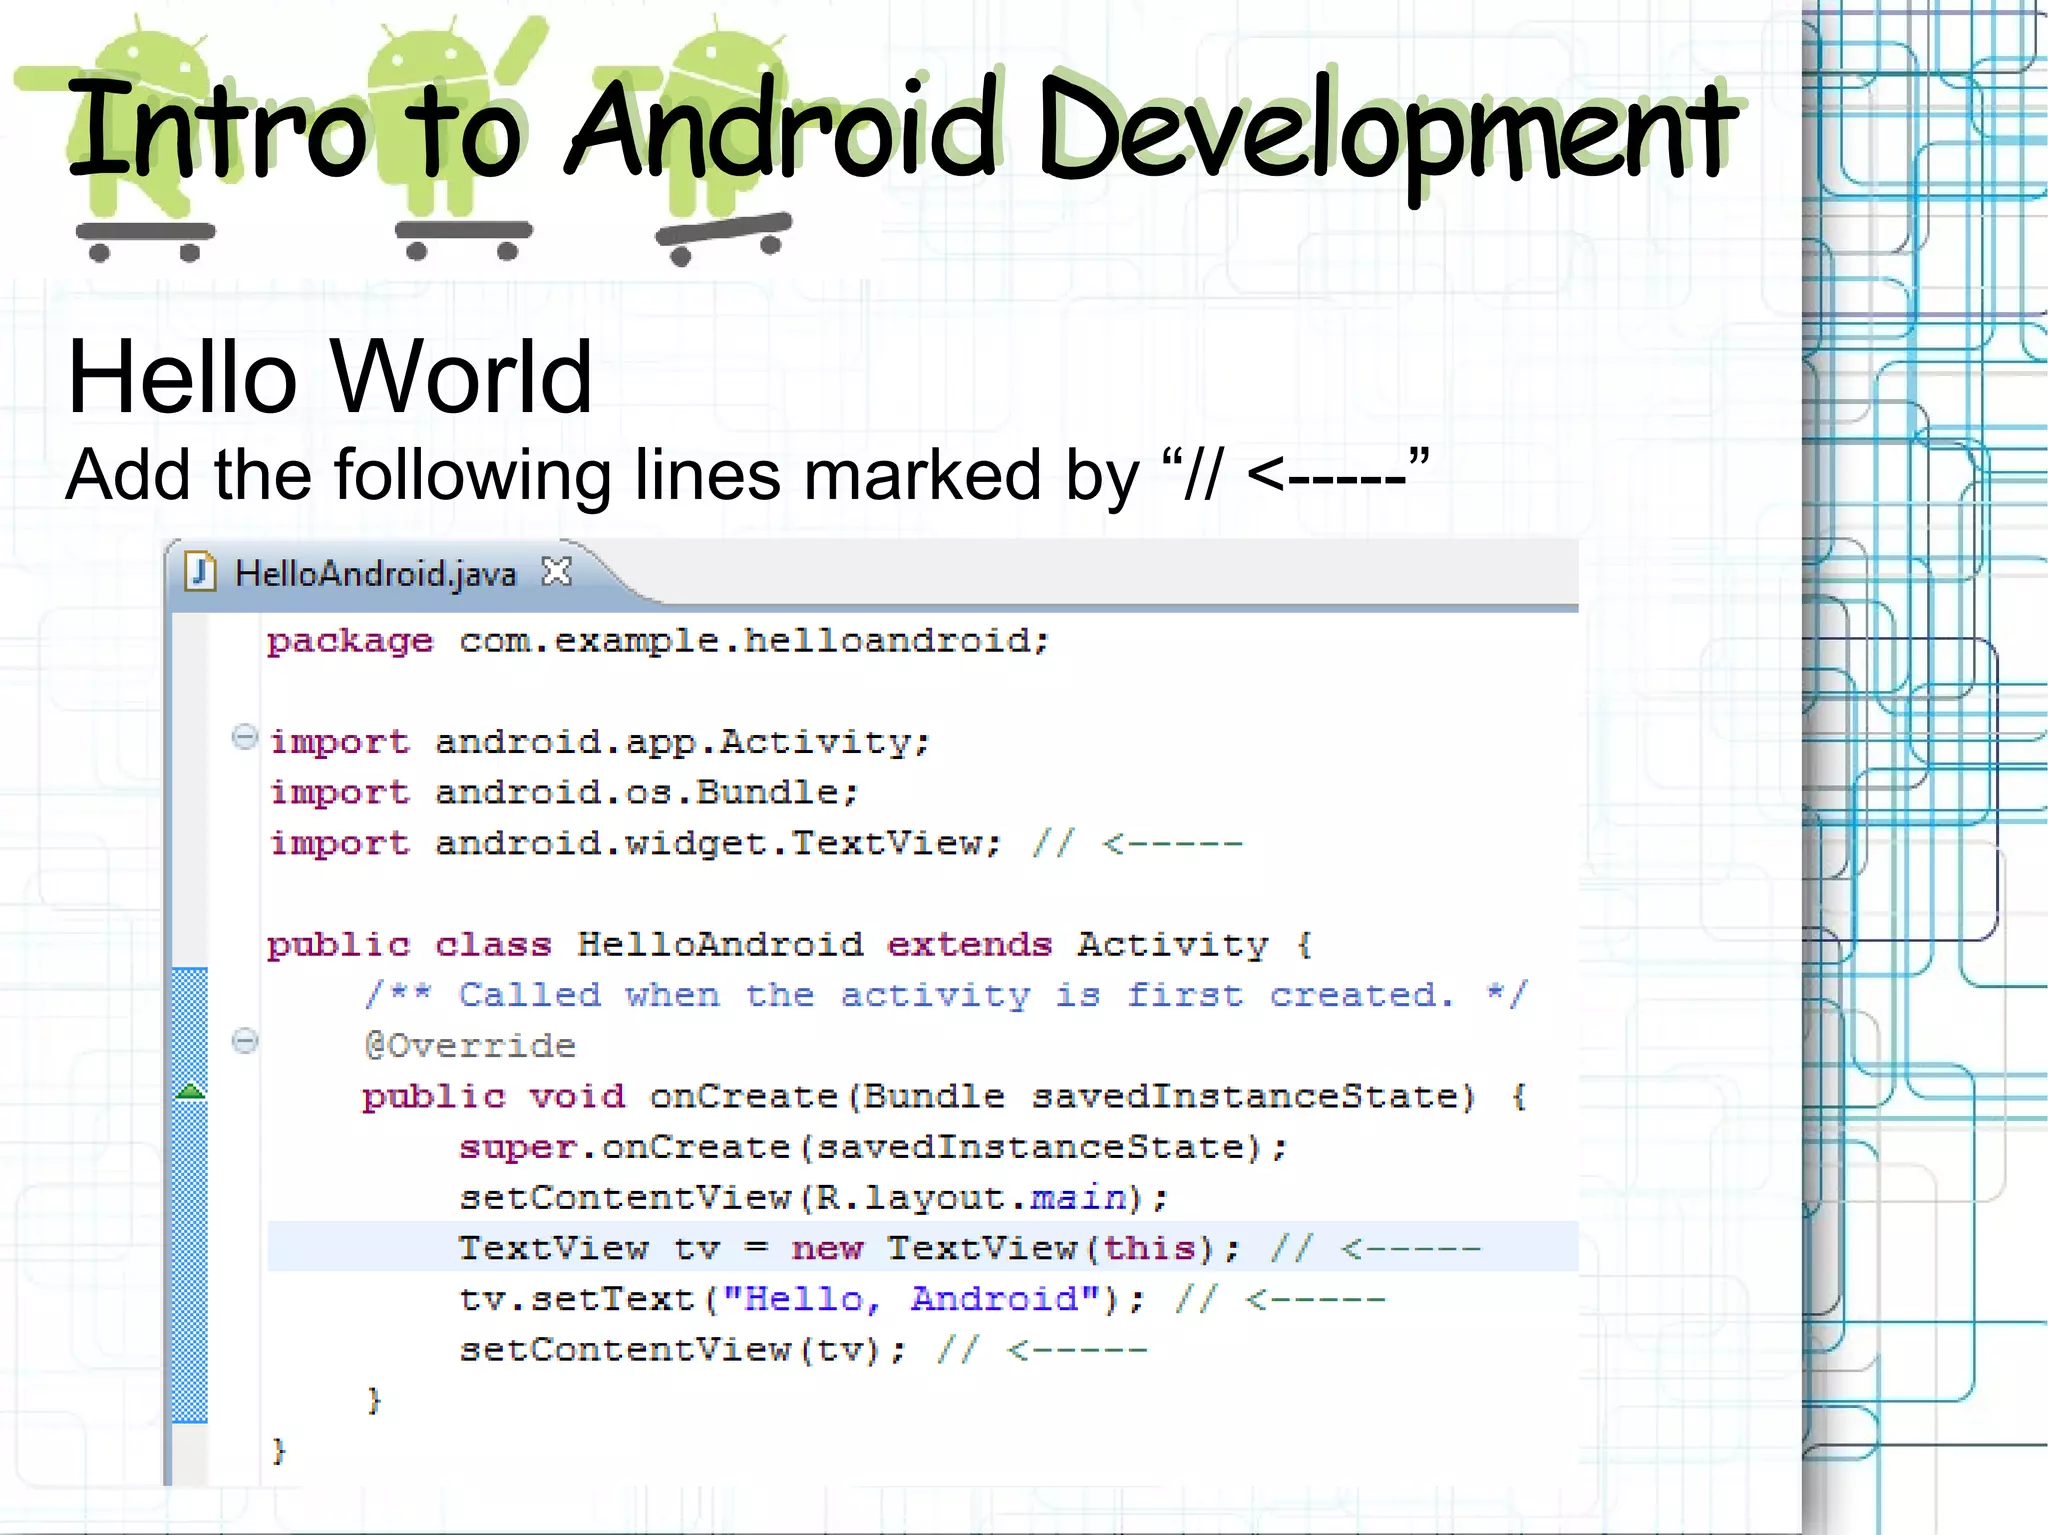Image resolution: width=2048 pixels, height=1535 pixels.
Task: Click the green override marker triangle
Action: [190, 1091]
